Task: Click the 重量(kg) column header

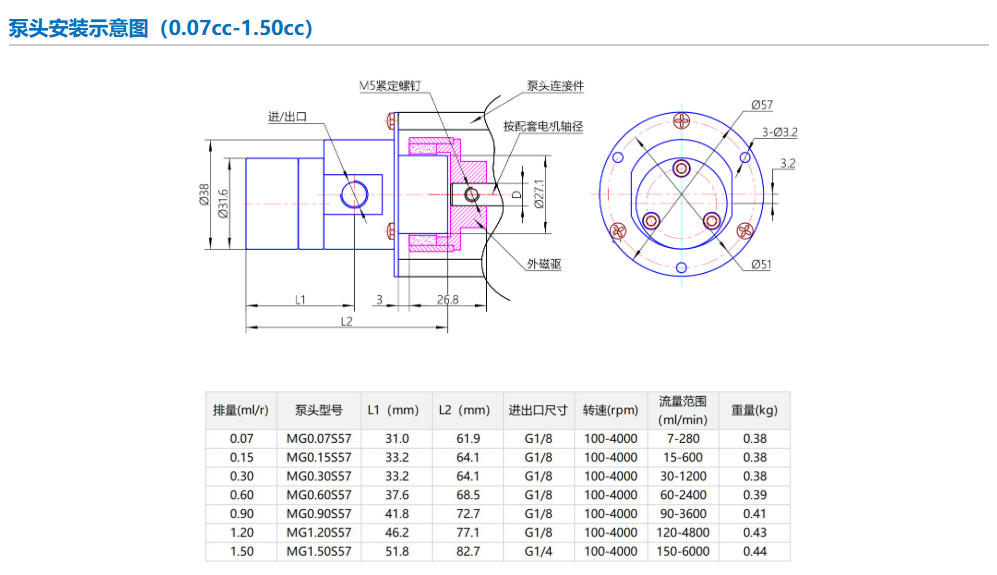Action: pos(753,410)
